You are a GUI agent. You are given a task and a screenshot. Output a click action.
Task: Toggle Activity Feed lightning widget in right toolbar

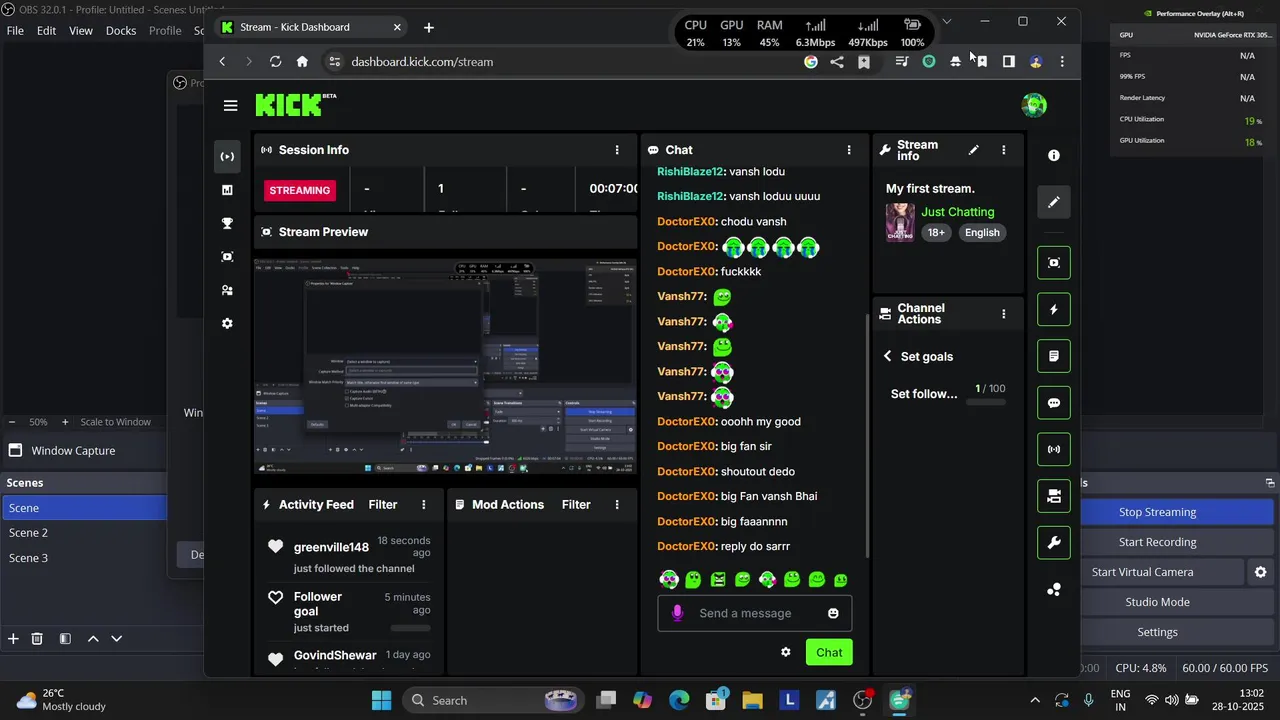tap(1054, 310)
